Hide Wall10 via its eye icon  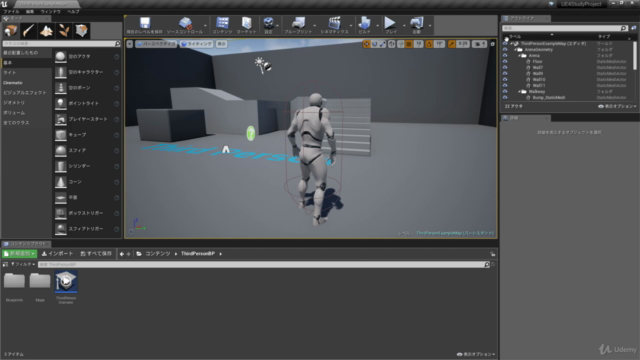[505, 80]
